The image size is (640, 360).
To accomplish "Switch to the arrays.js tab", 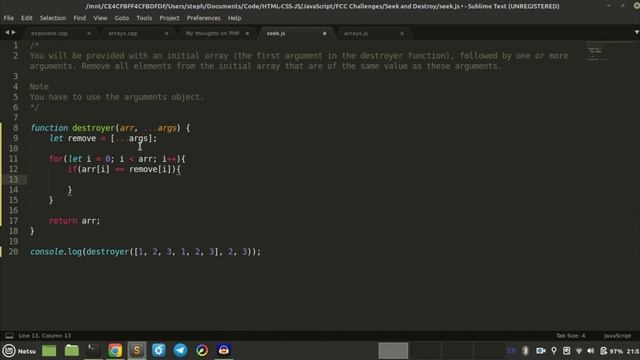I will point(356,33).
